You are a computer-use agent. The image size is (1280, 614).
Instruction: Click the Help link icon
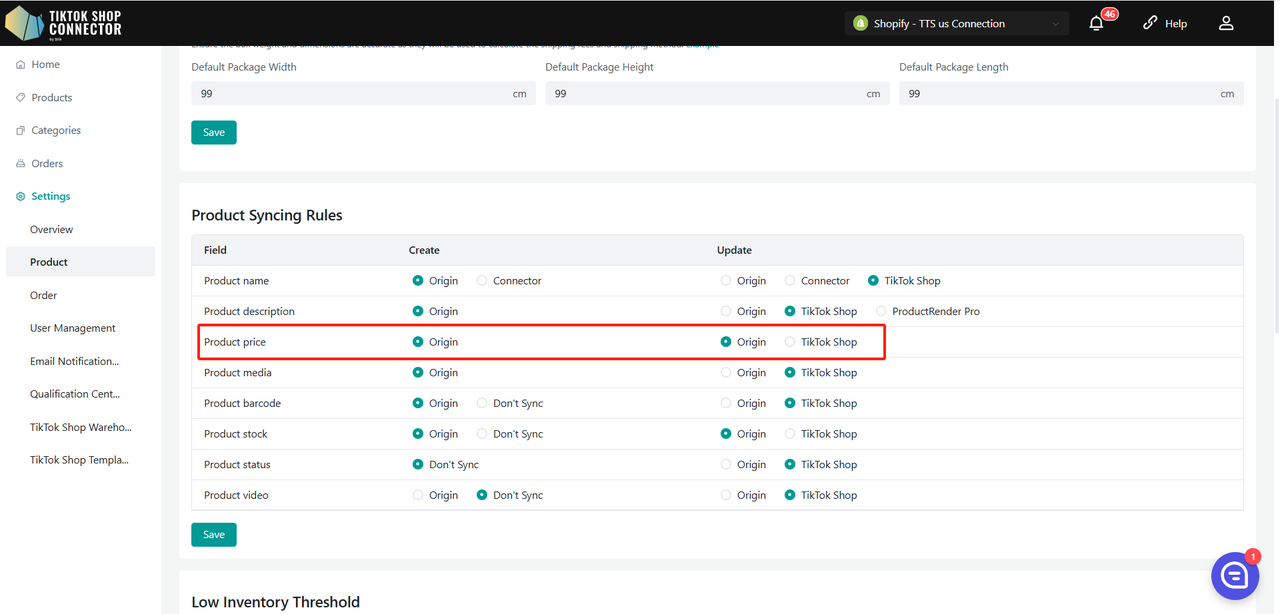tap(1150, 23)
